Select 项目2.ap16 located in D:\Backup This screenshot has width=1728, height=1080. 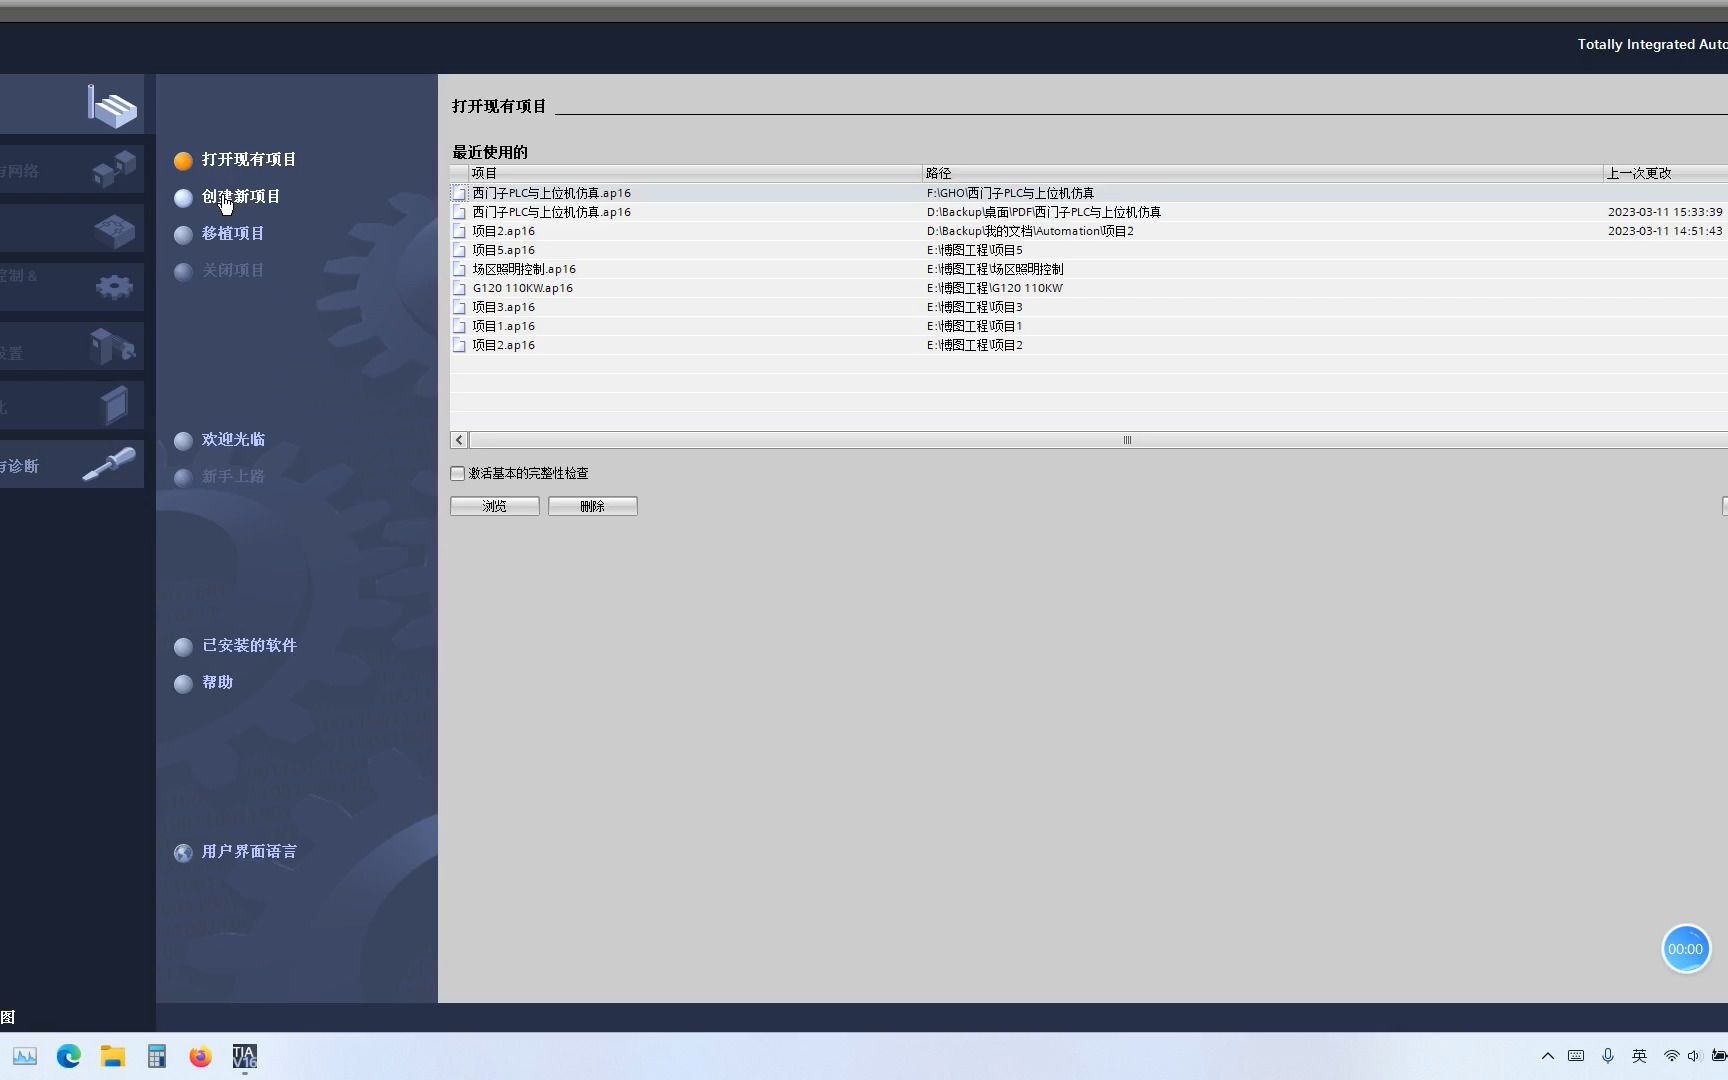pos(1089,231)
